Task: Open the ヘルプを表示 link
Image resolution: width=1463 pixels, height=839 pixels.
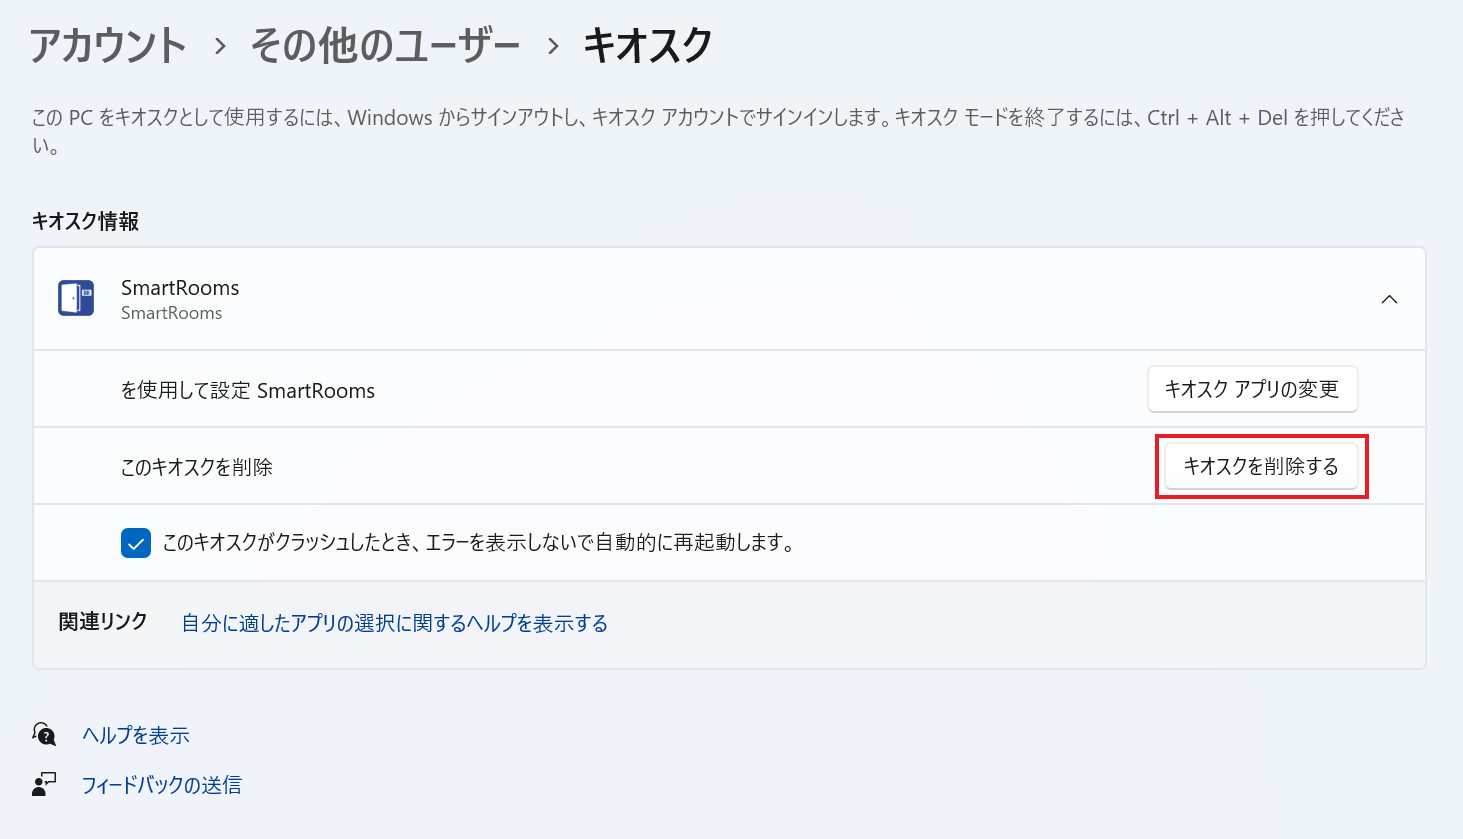Action: (136, 735)
